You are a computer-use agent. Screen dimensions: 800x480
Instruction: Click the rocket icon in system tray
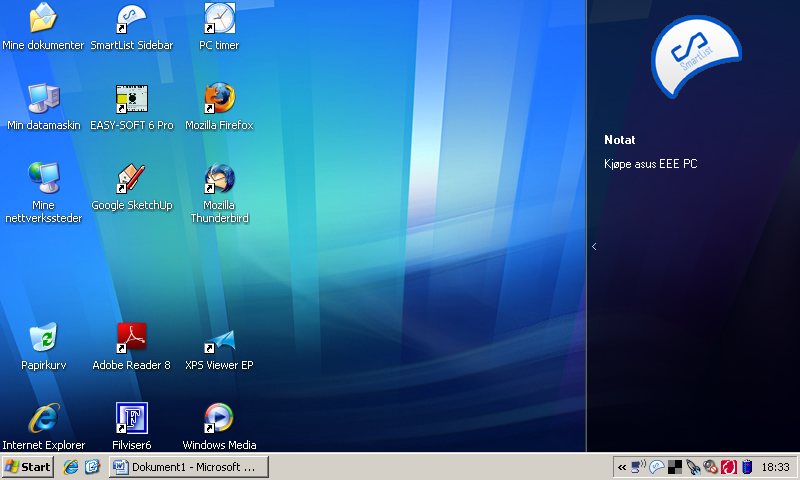(x=693, y=467)
